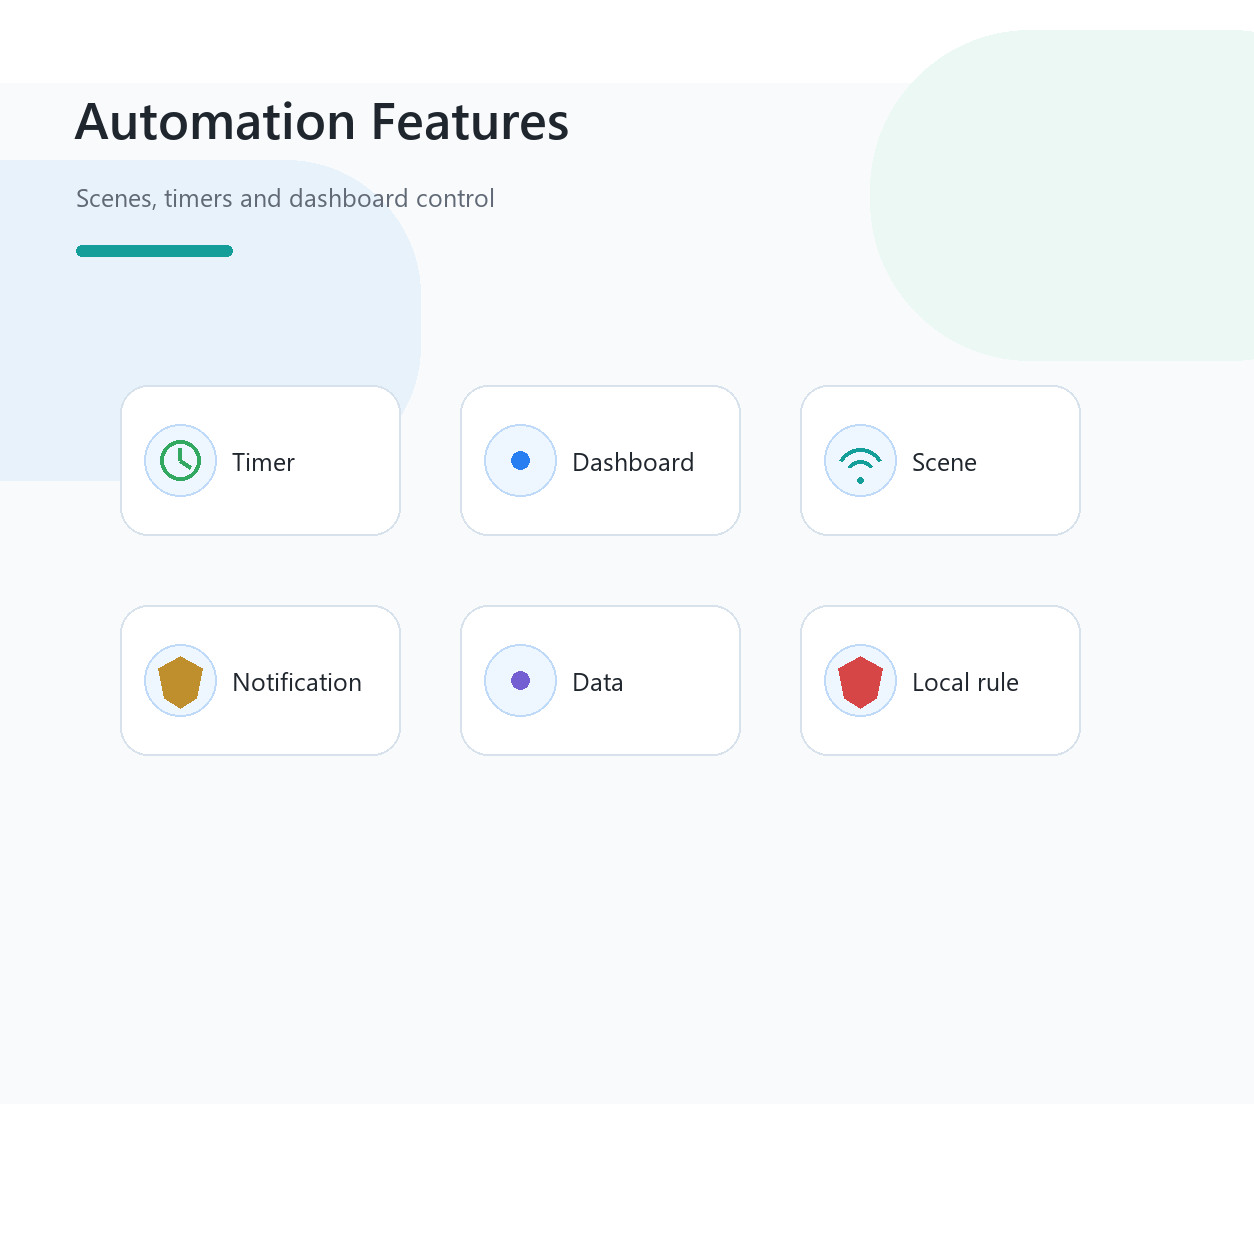Open the Timer feature card

[x=260, y=461]
